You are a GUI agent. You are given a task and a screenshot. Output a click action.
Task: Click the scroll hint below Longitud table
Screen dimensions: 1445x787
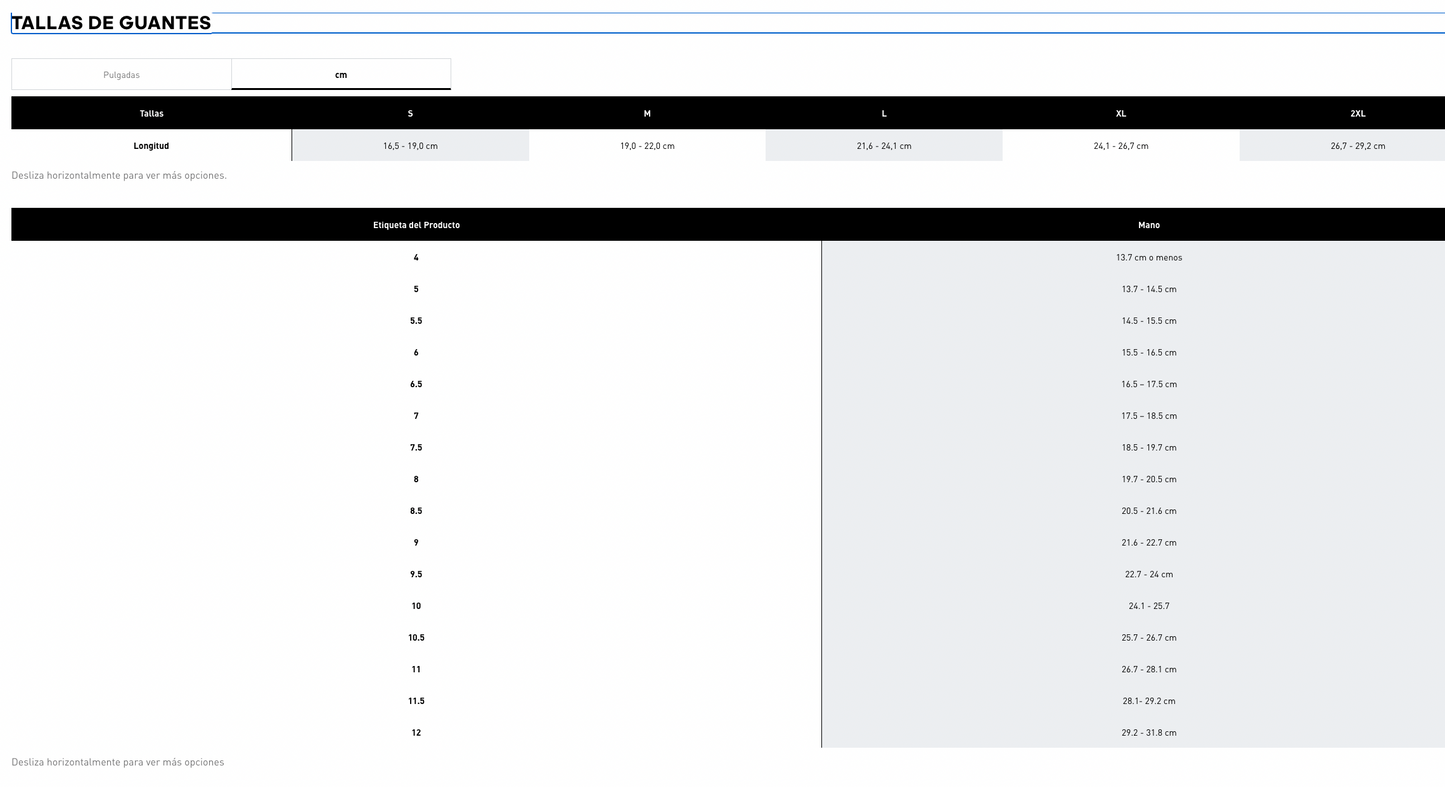click(119, 176)
